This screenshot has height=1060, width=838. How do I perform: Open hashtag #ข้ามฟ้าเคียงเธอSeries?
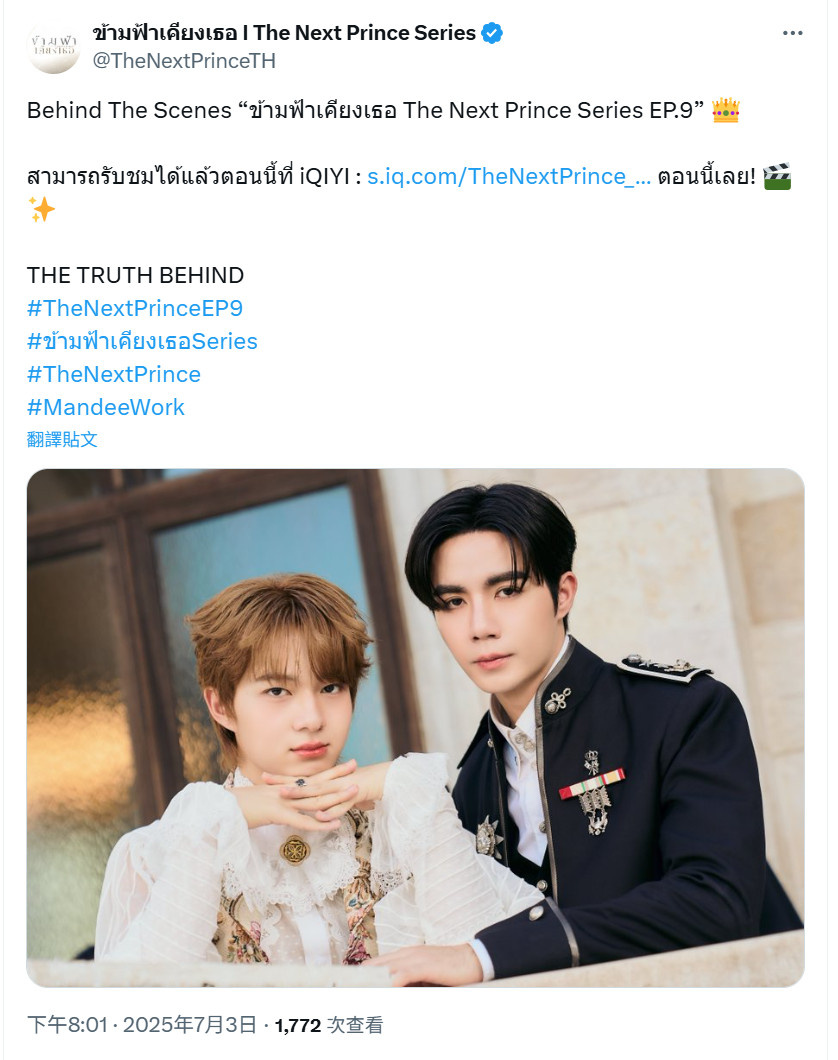point(143,341)
